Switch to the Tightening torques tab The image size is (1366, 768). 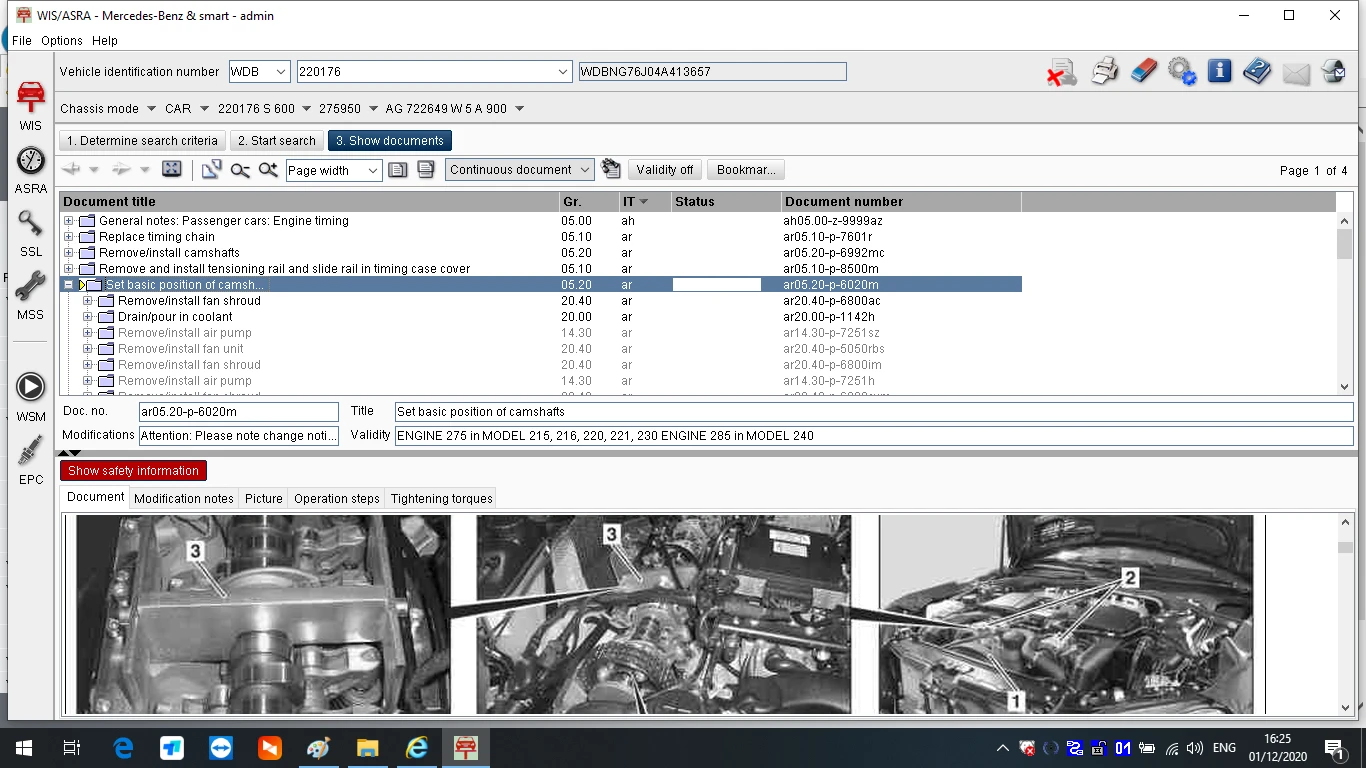coord(442,498)
